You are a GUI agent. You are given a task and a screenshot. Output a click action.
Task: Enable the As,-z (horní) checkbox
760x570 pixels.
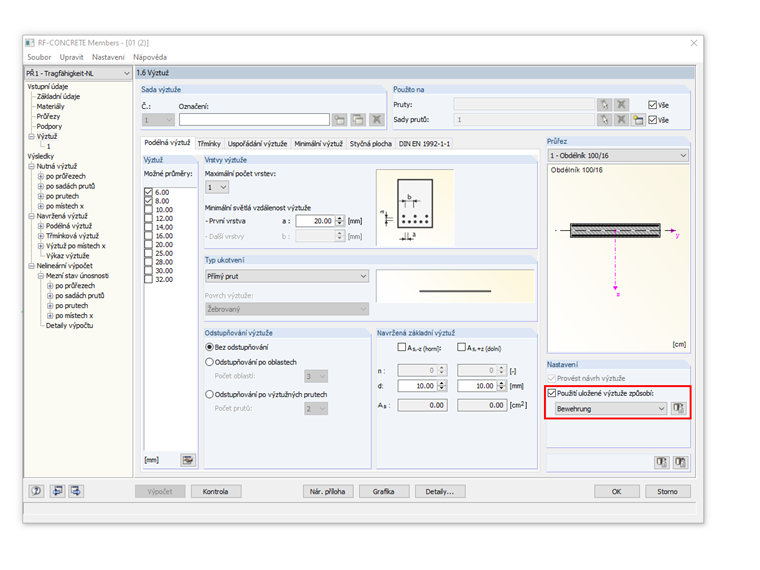click(x=401, y=347)
